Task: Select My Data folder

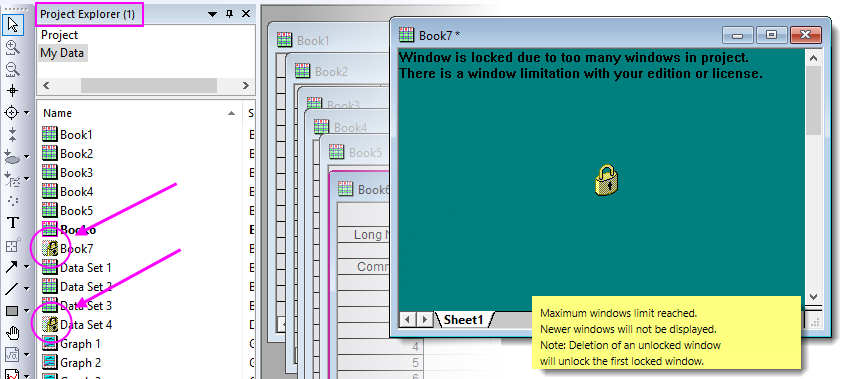Action: pyautogui.click(x=62, y=53)
